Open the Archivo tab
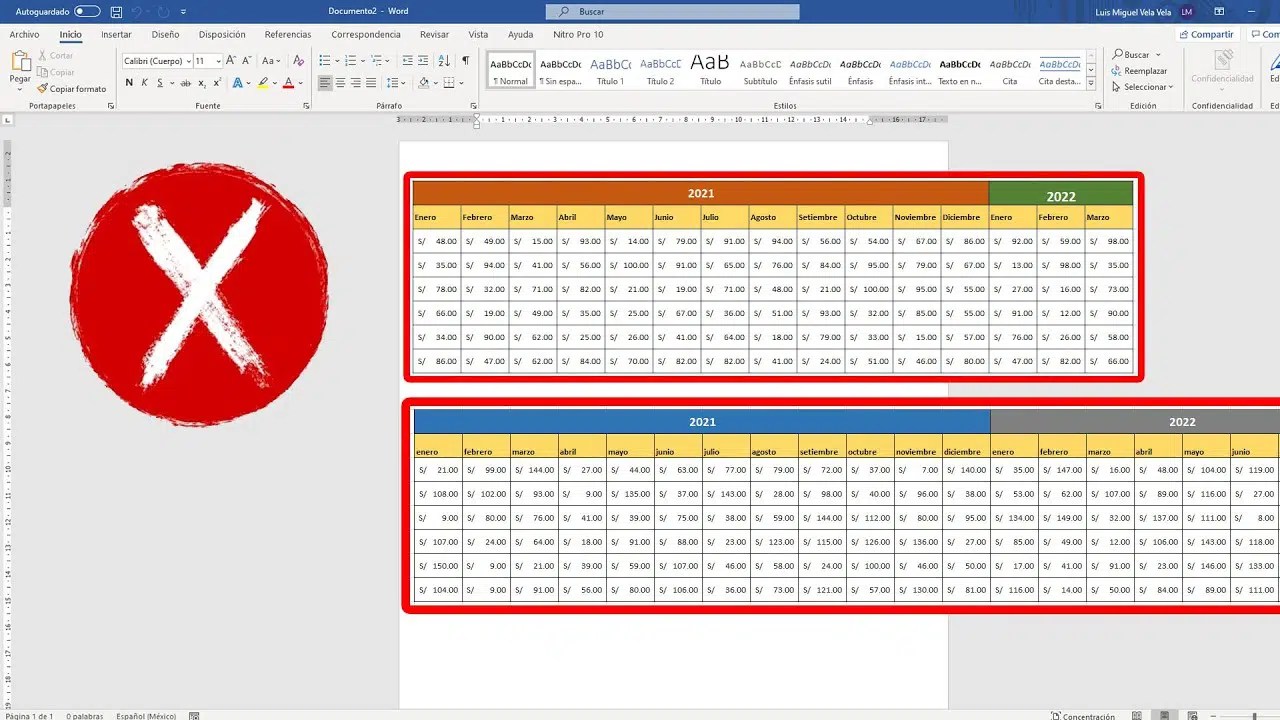1280x720 pixels. [24, 34]
